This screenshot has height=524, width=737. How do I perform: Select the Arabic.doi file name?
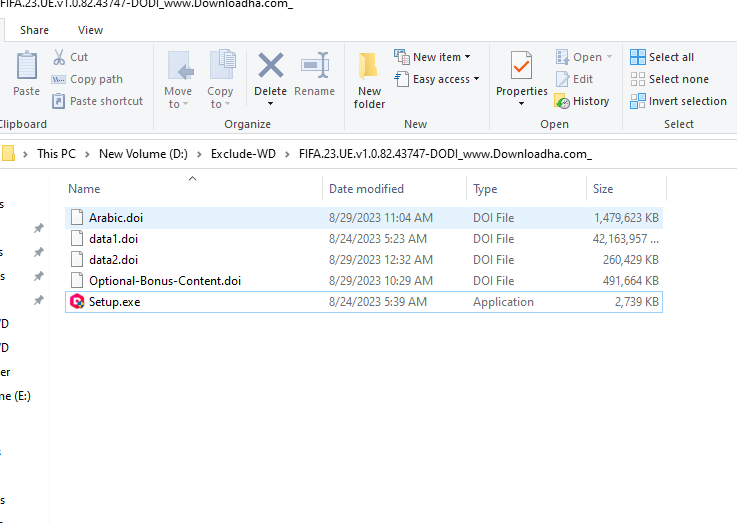click(x=116, y=218)
